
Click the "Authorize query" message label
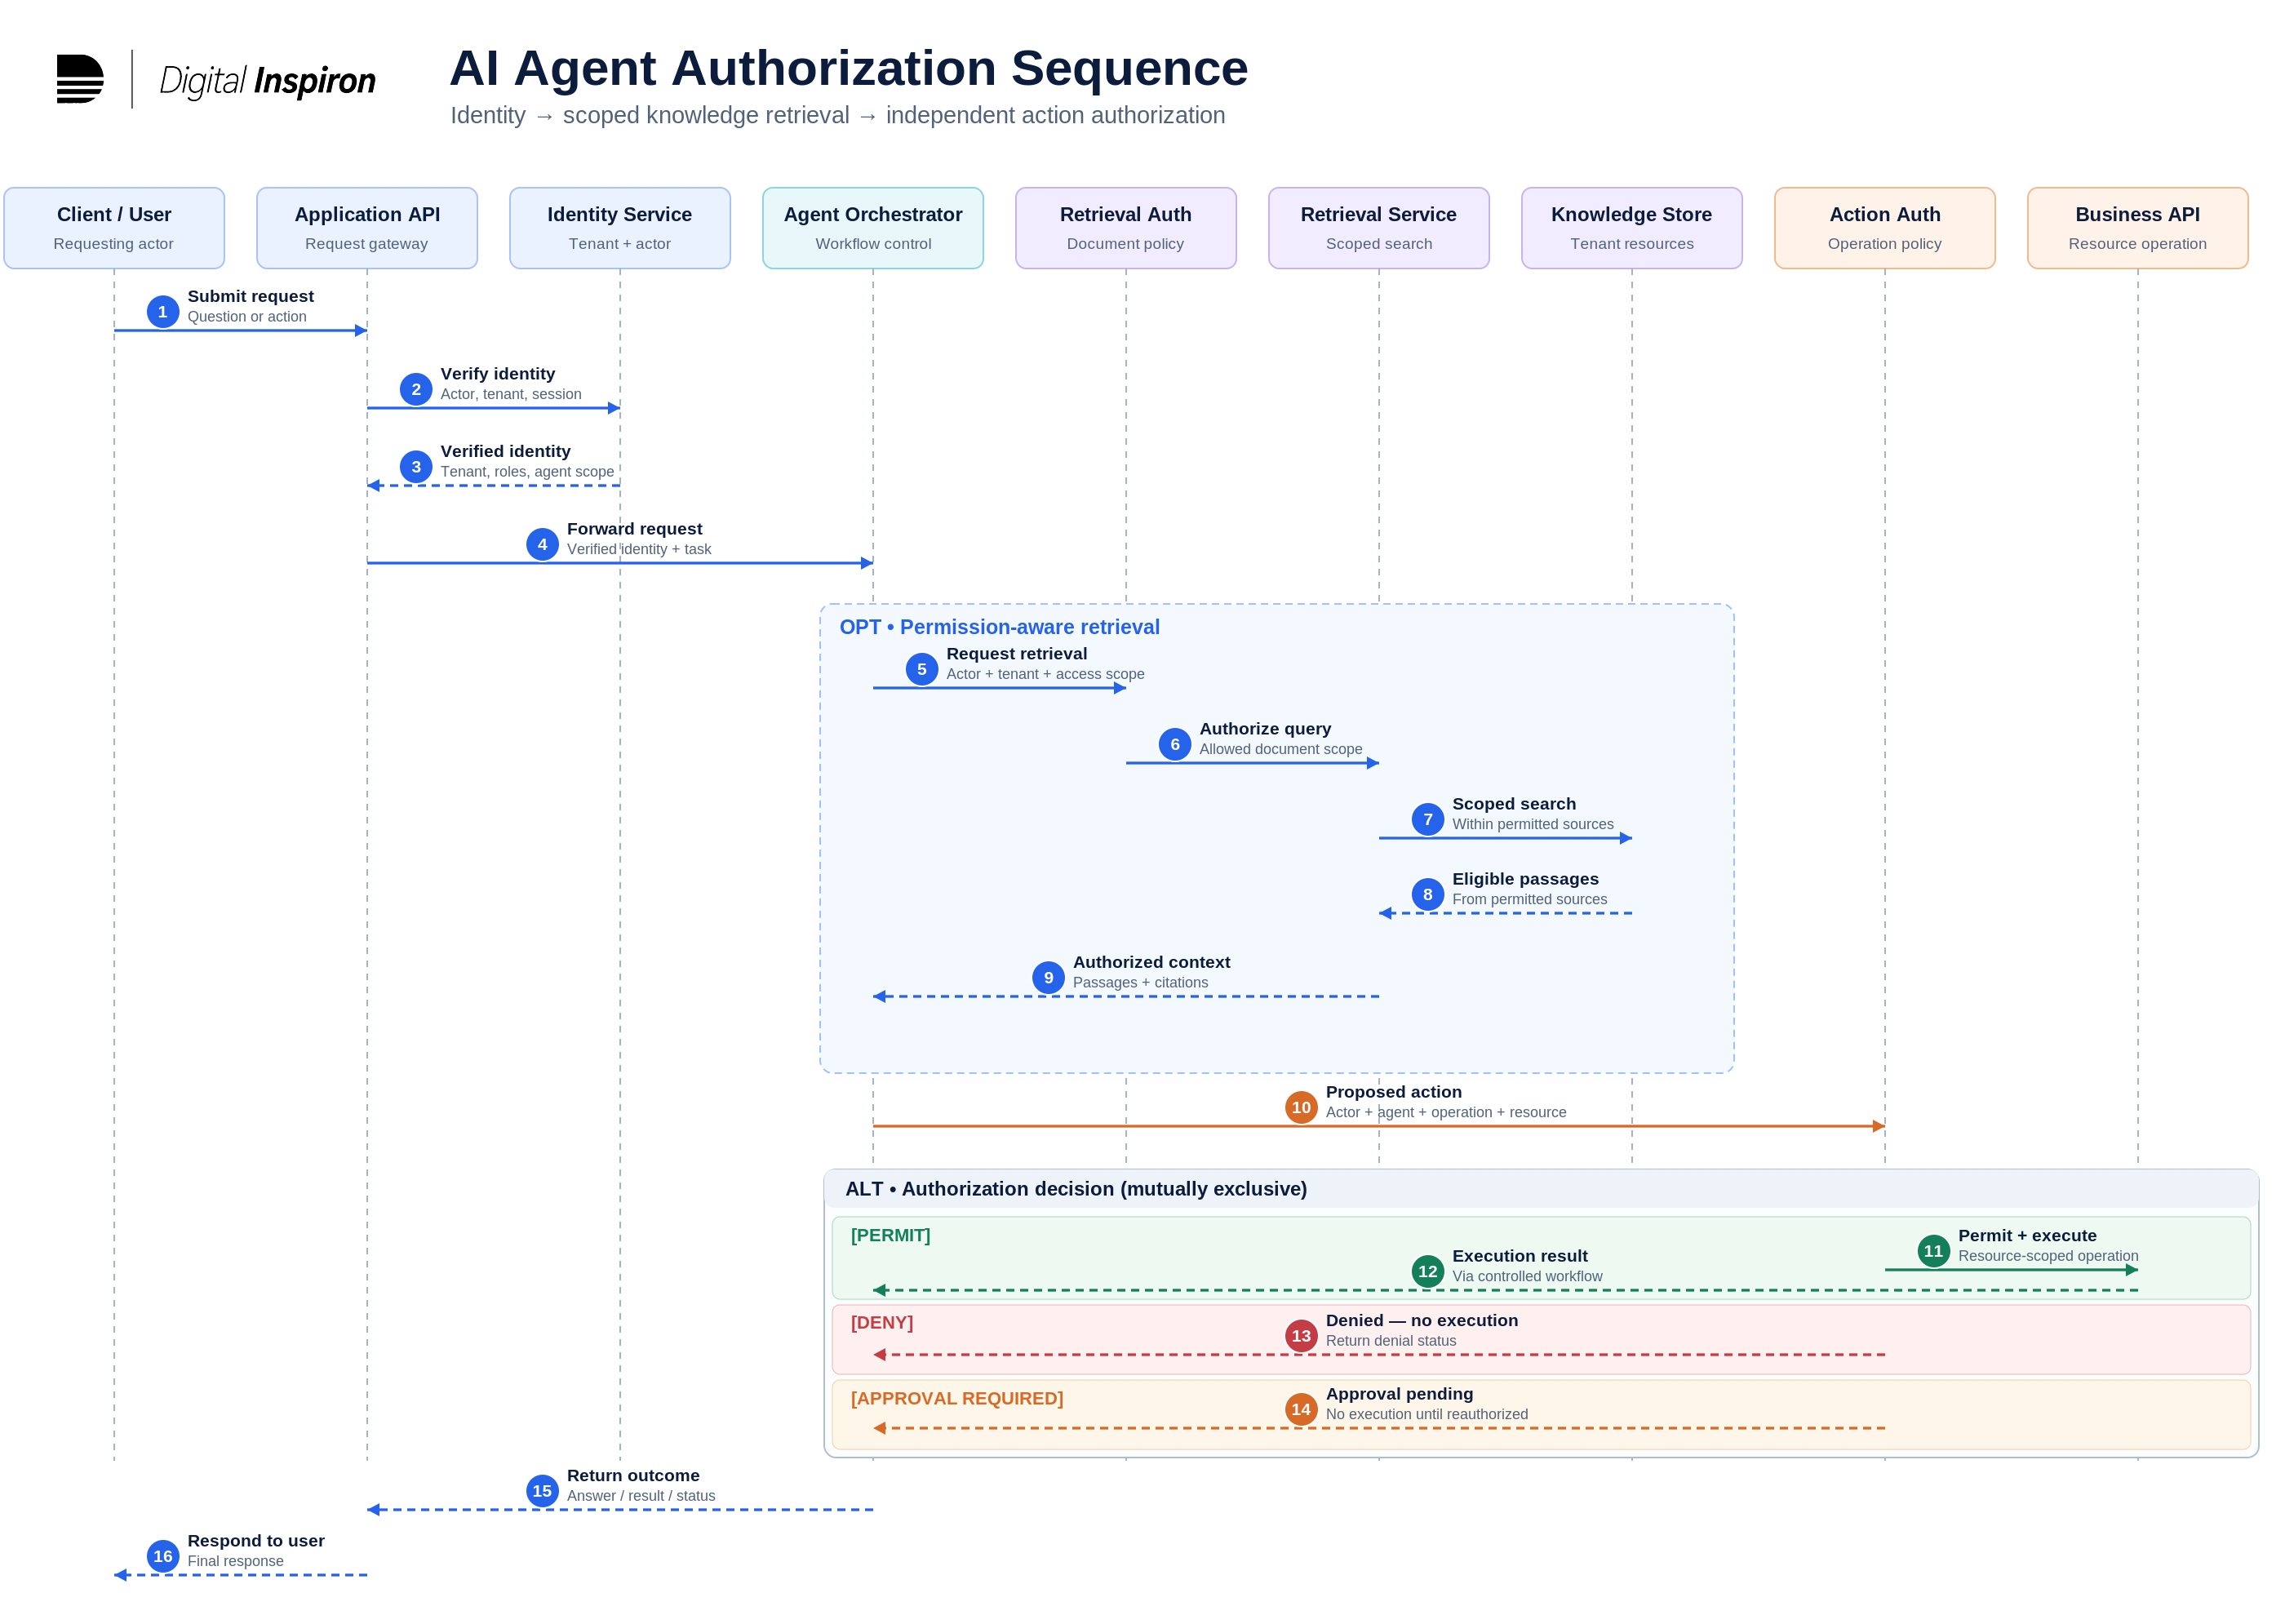tap(1265, 729)
